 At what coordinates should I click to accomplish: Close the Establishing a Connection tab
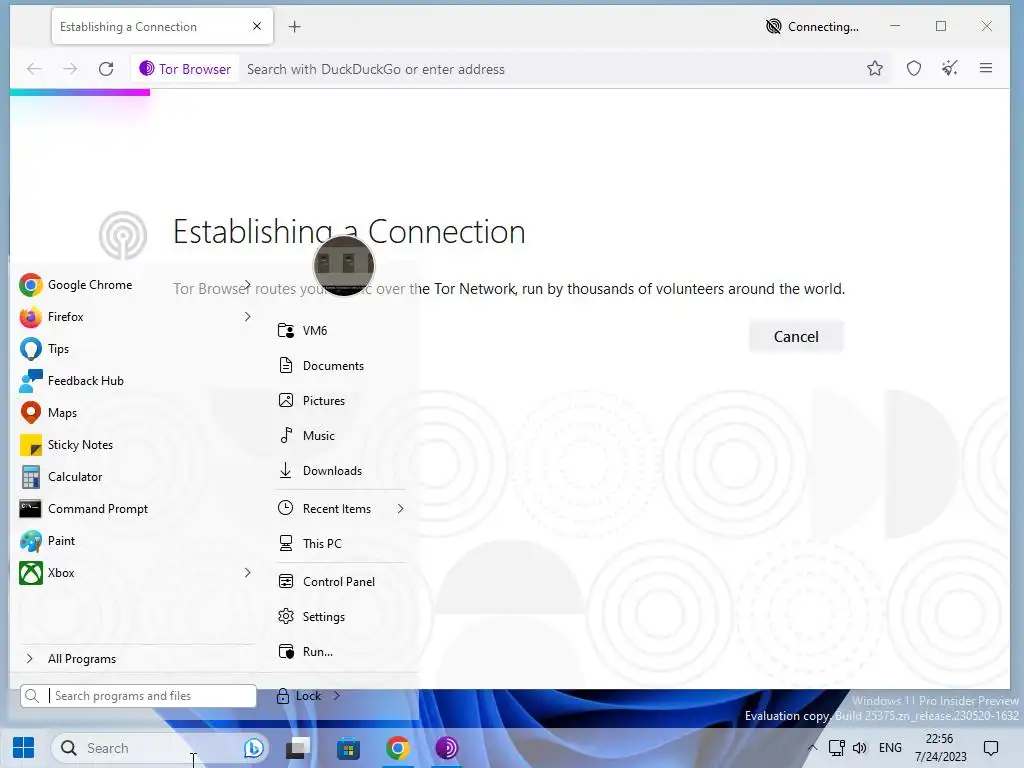257,26
